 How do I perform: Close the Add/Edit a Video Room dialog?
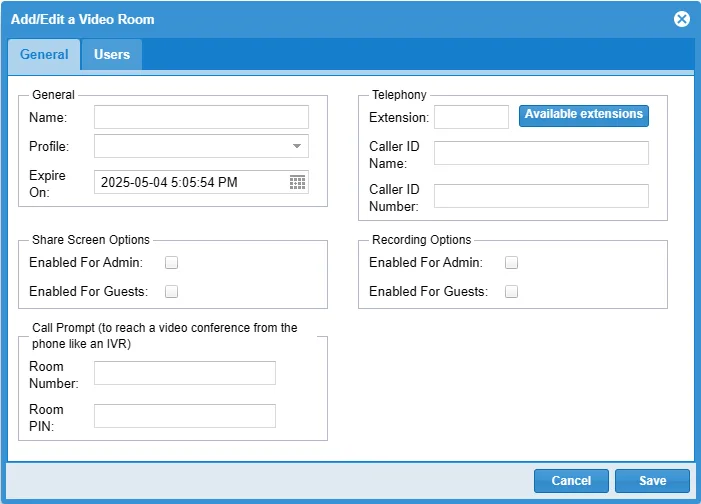point(682,19)
